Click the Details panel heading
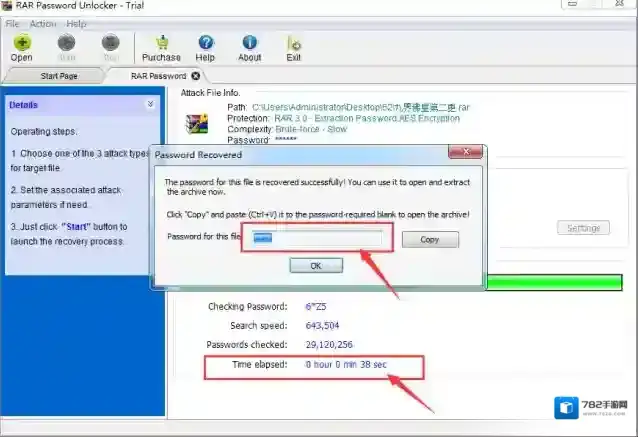Image resolution: width=638 pixels, height=437 pixels. pos(23,105)
